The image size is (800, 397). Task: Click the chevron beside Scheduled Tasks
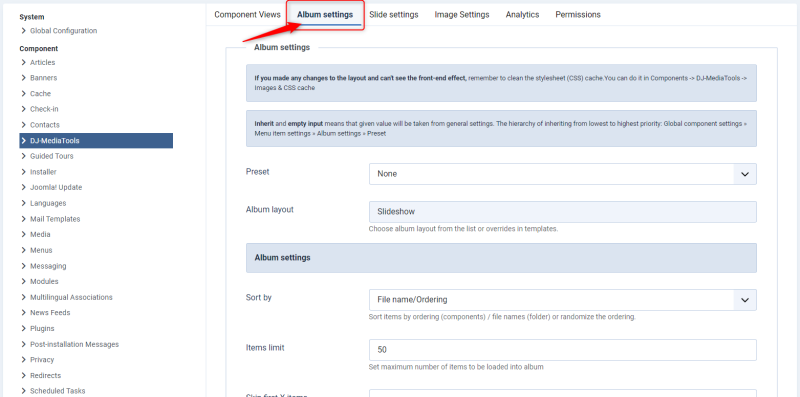pyautogui.click(x=23, y=391)
